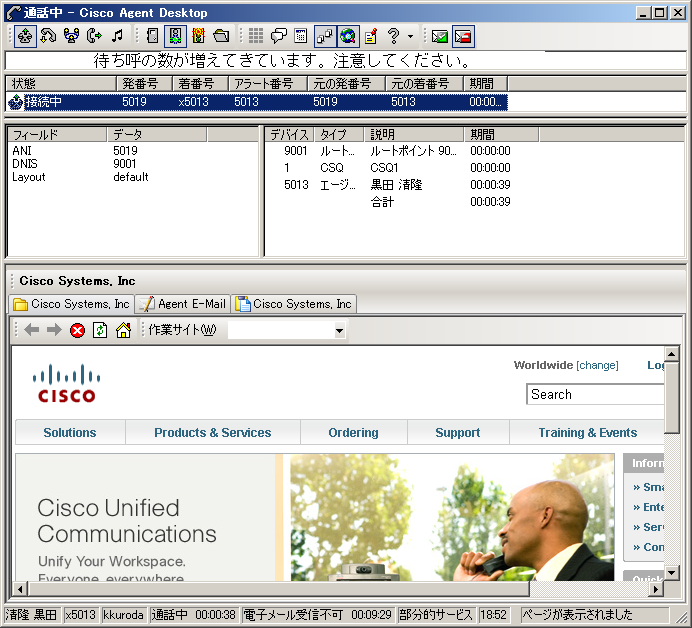Open the Ordering menu on webpage
Image resolution: width=692 pixels, height=628 pixels.
coord(354,432)
